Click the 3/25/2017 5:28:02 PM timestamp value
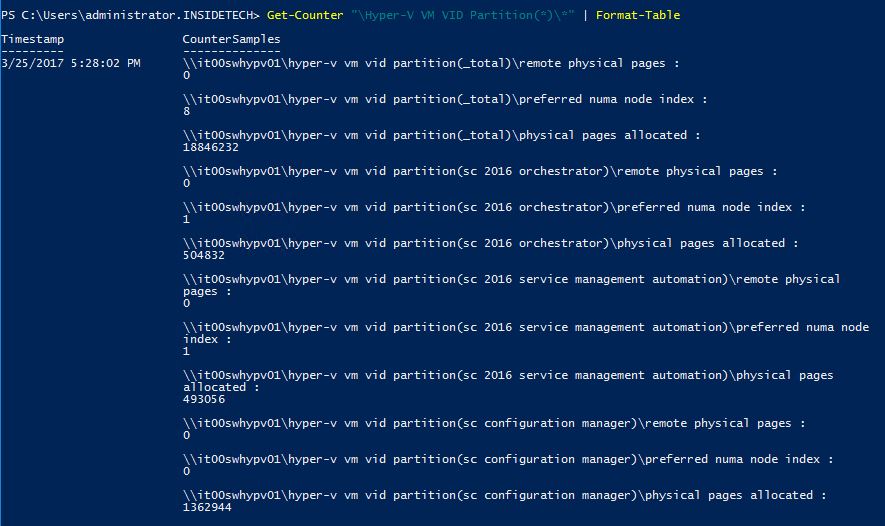This screenshot has height=526, width=885. (x=71, y=63)
